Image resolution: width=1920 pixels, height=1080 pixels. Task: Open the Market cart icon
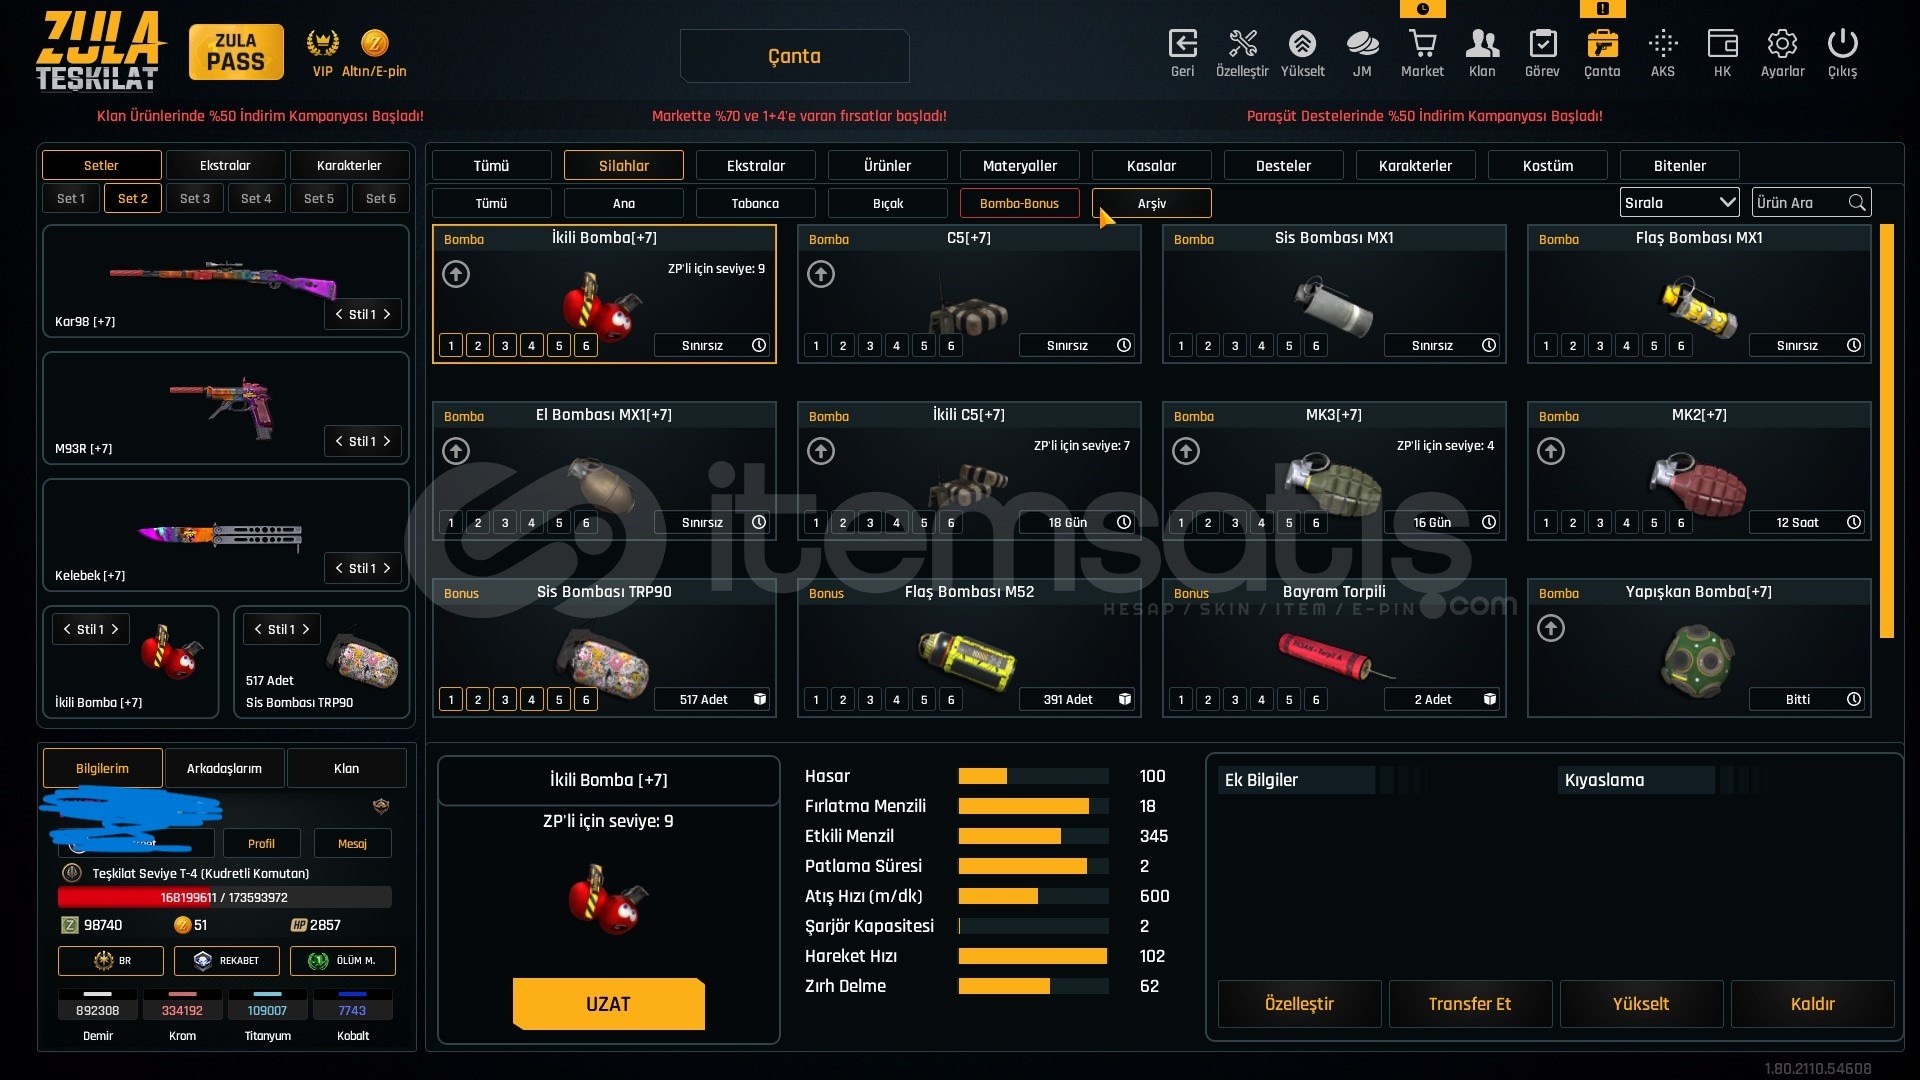point(1421,44)
